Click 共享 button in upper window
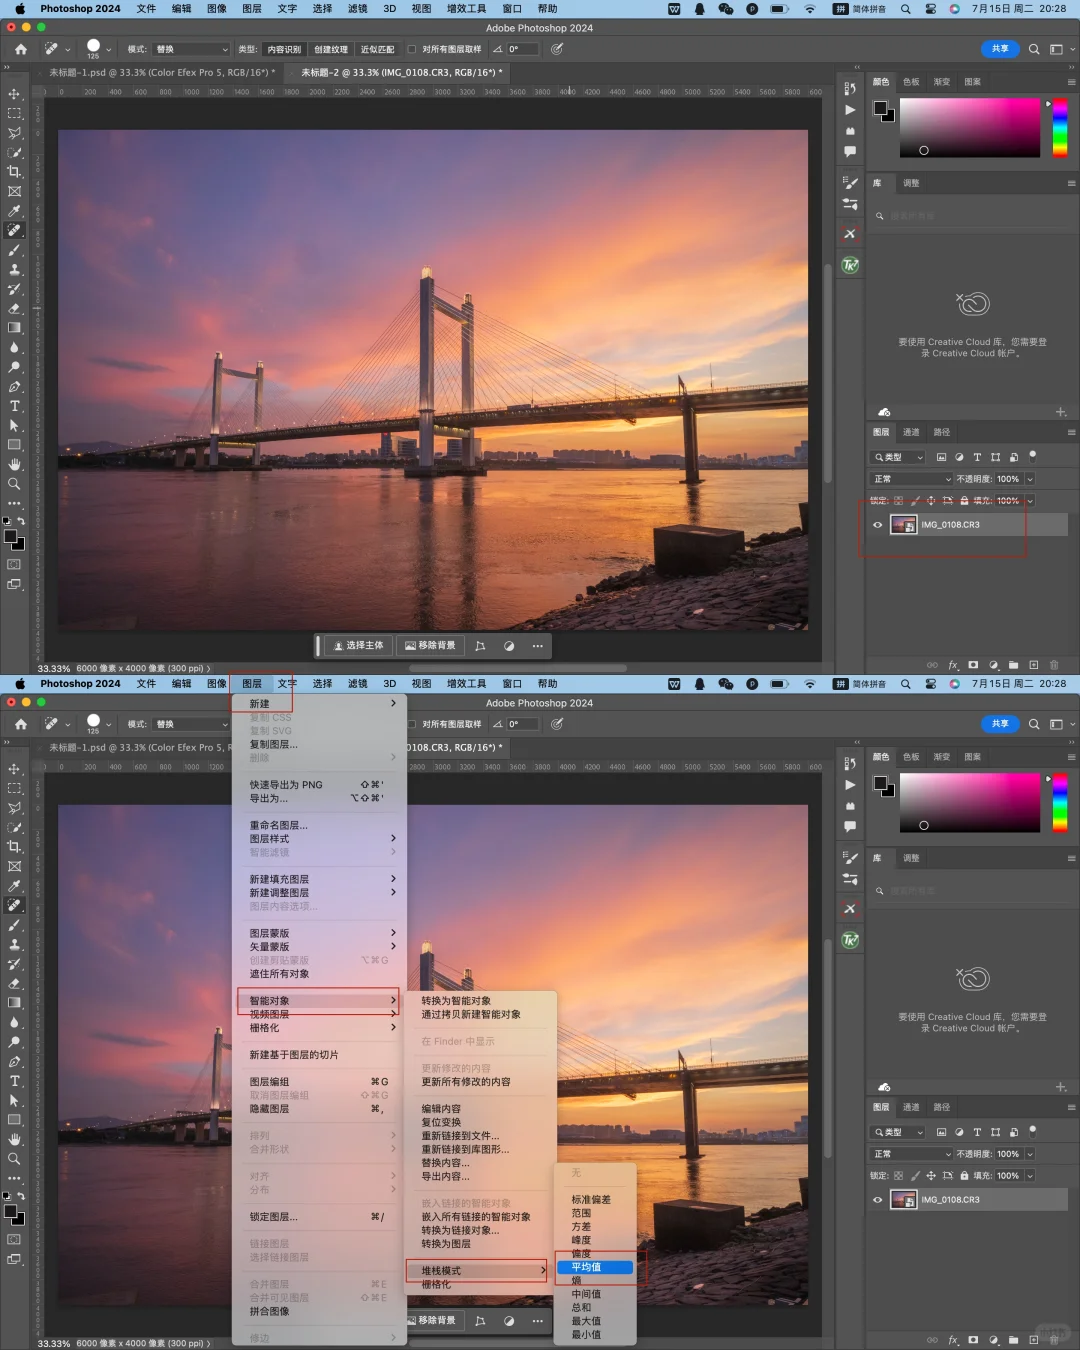Viewport: 1080px width, 1350px height. [1000, 49]
